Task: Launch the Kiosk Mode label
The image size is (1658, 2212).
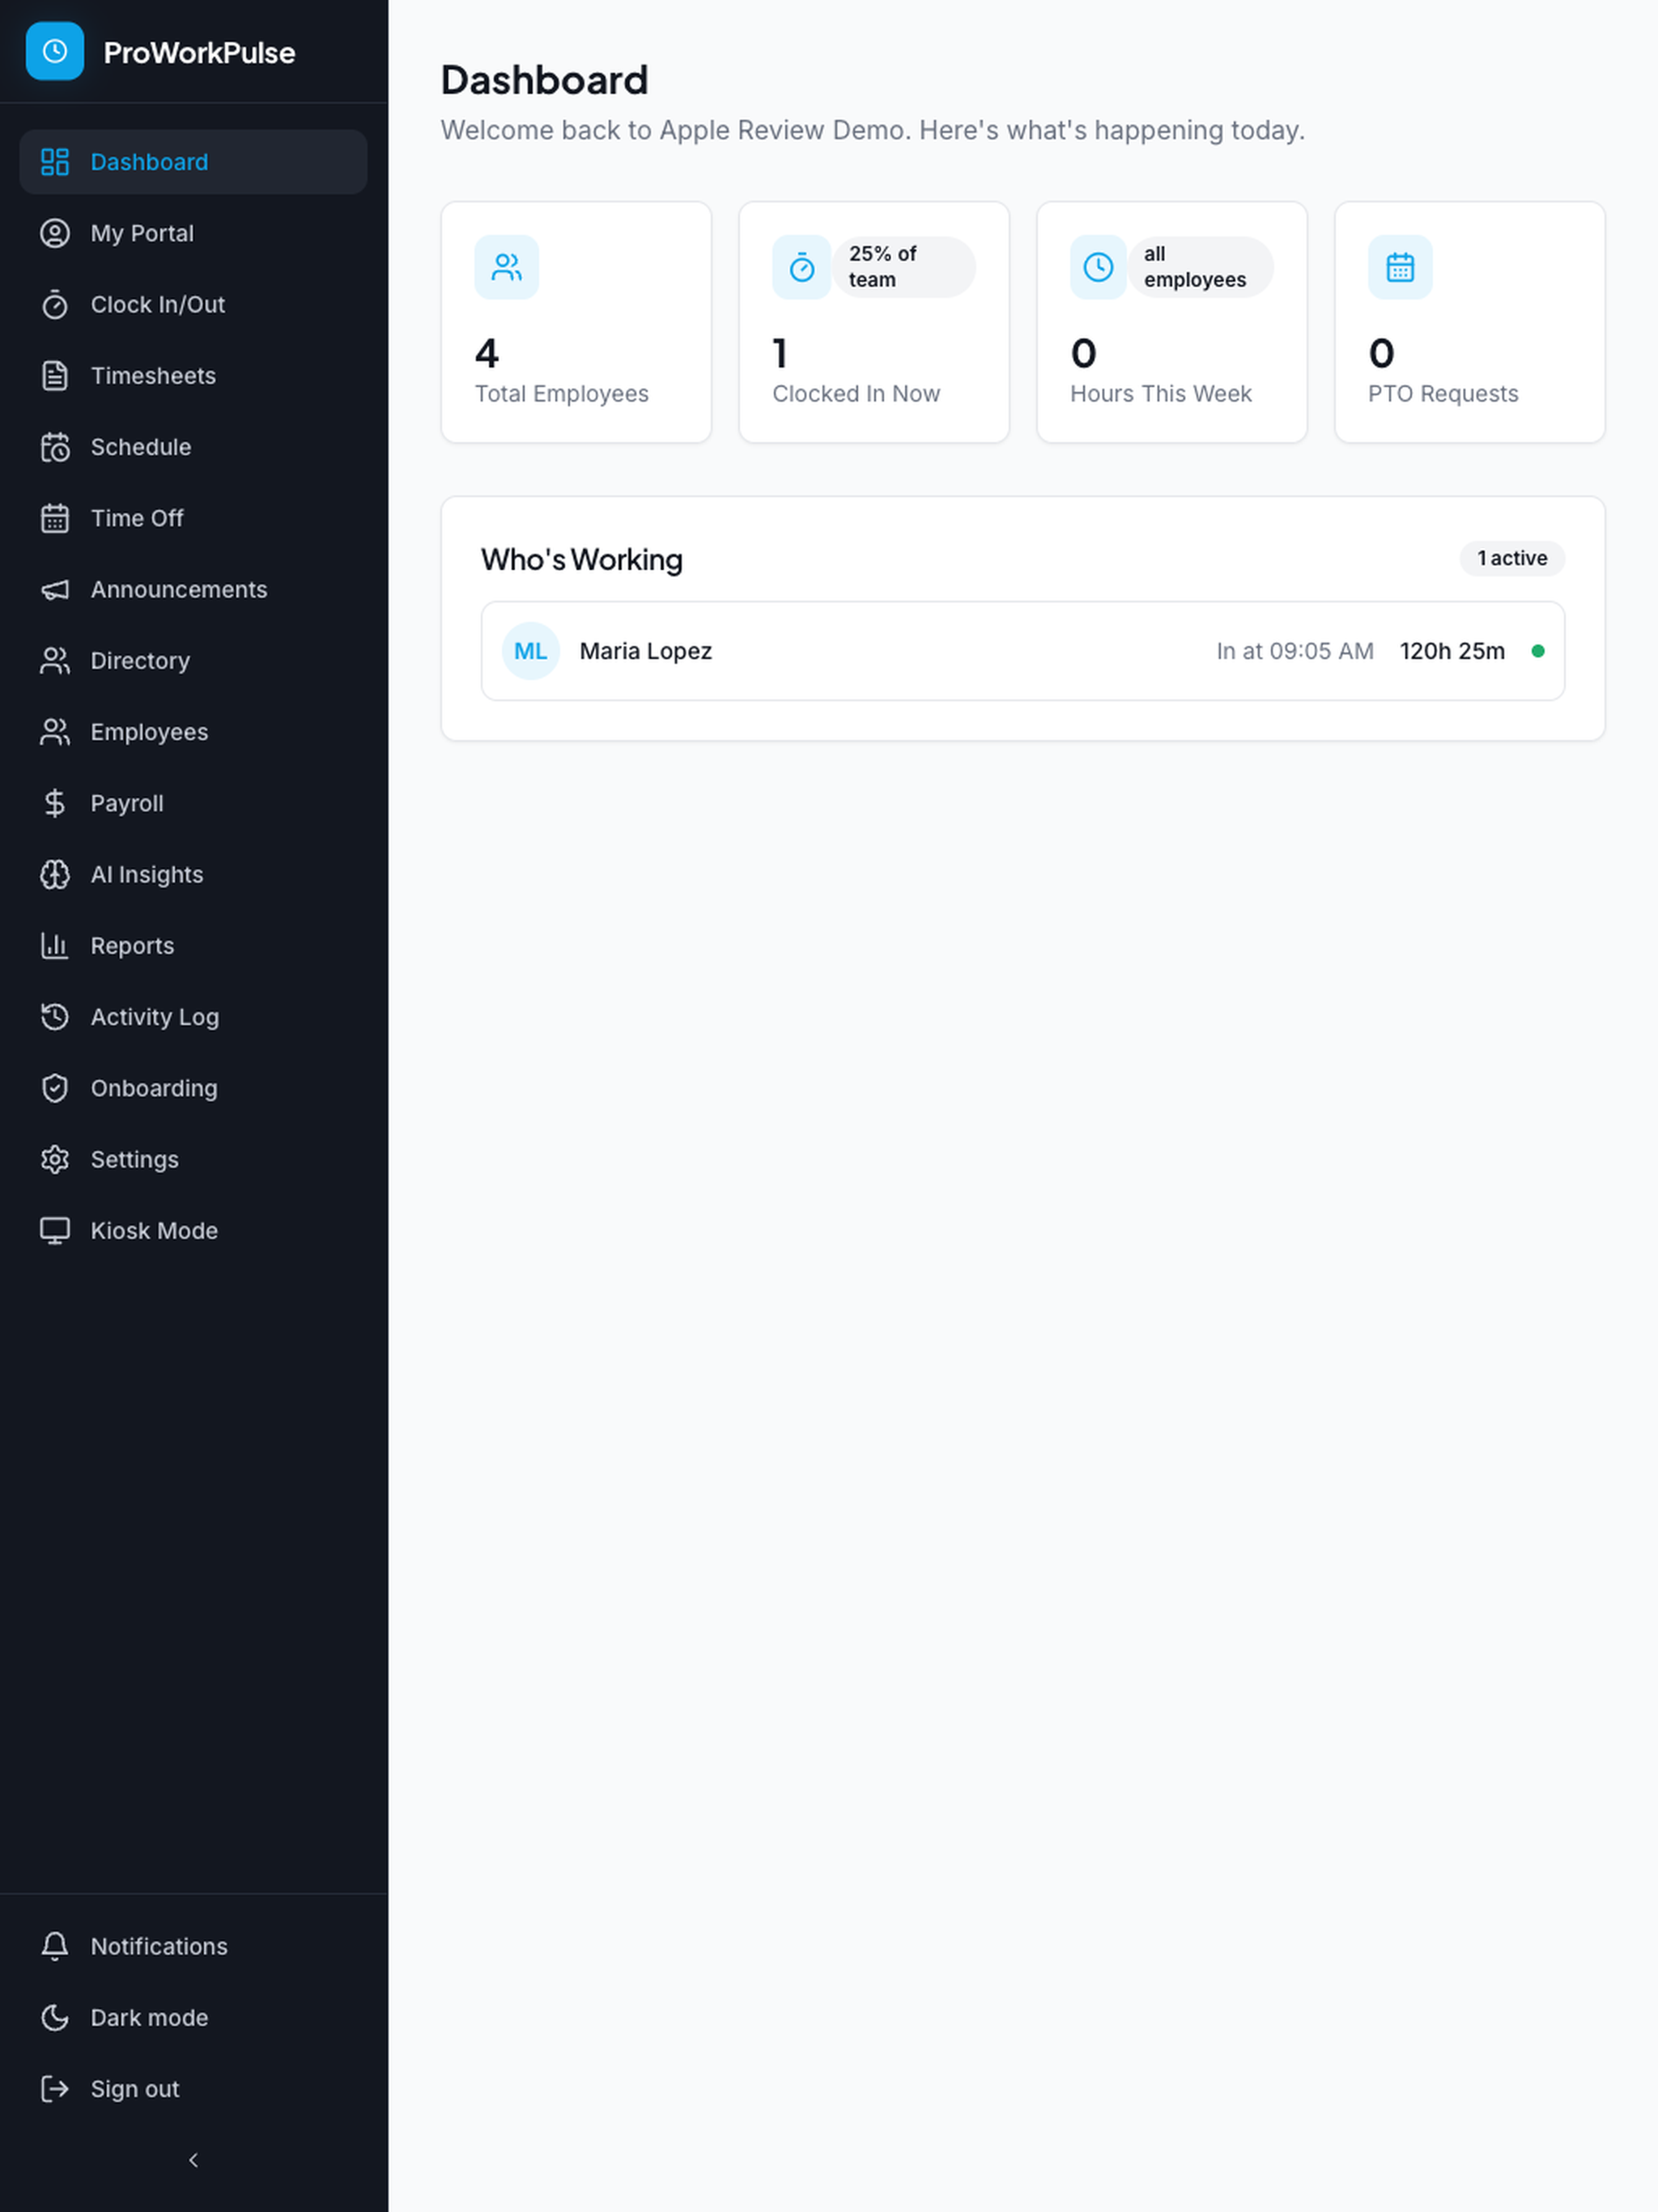Action: [x=154, y=1231]
